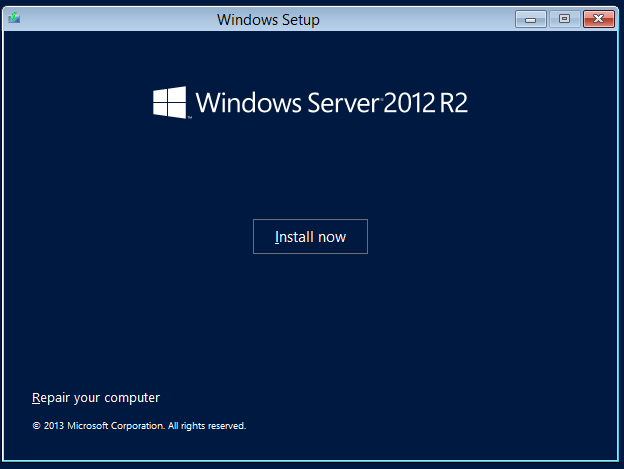The image size is (624, 469).
Task: Click the underlined R in Repair
Action: (36, 397)
